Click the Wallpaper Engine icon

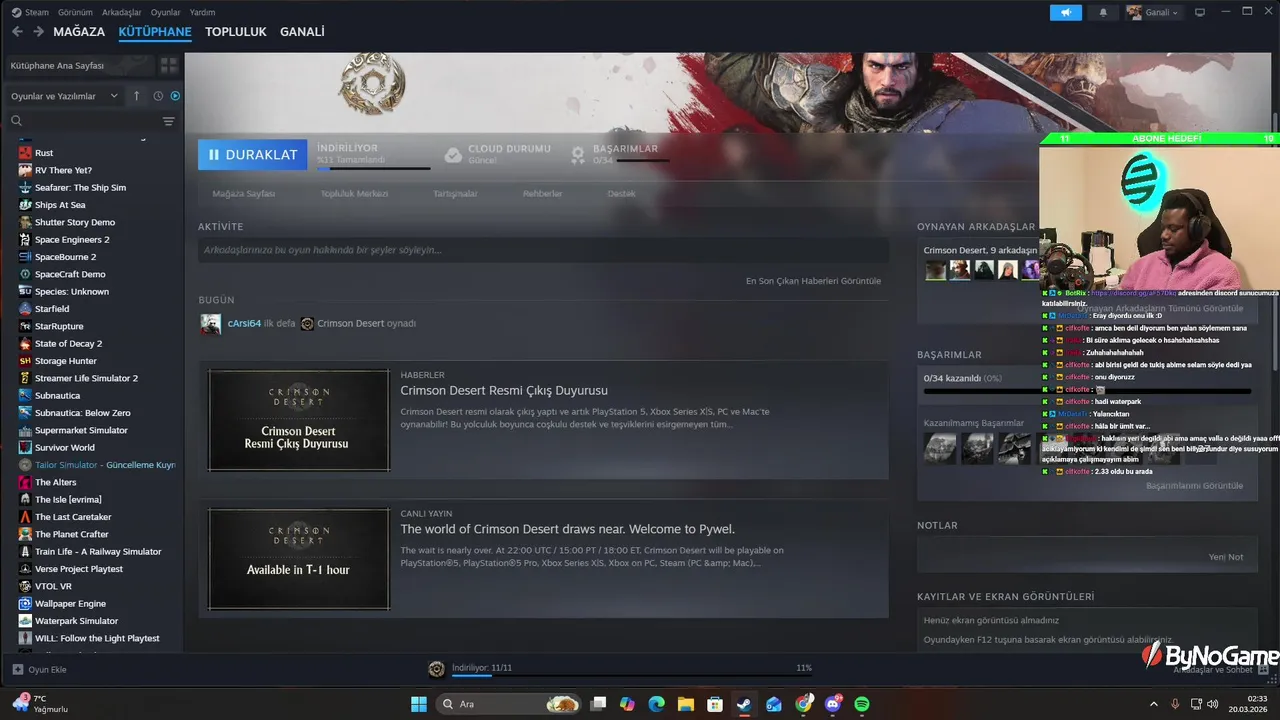pos(25,604)
